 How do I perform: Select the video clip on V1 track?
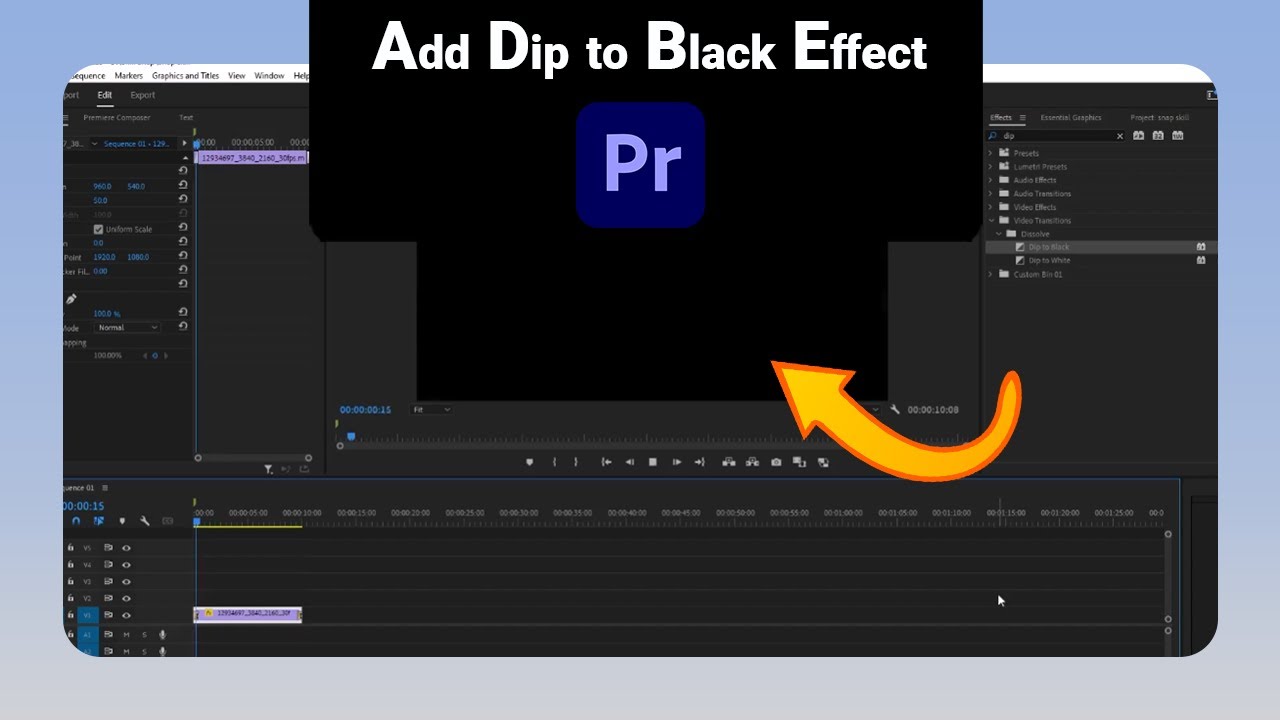pyautogui.click(x=248, y=614)
